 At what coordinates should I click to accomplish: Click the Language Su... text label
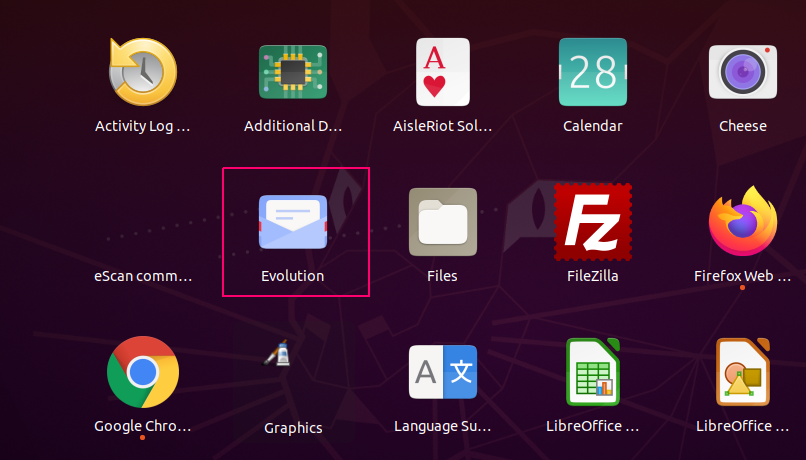pyautogui.click(x=443, y=426)
